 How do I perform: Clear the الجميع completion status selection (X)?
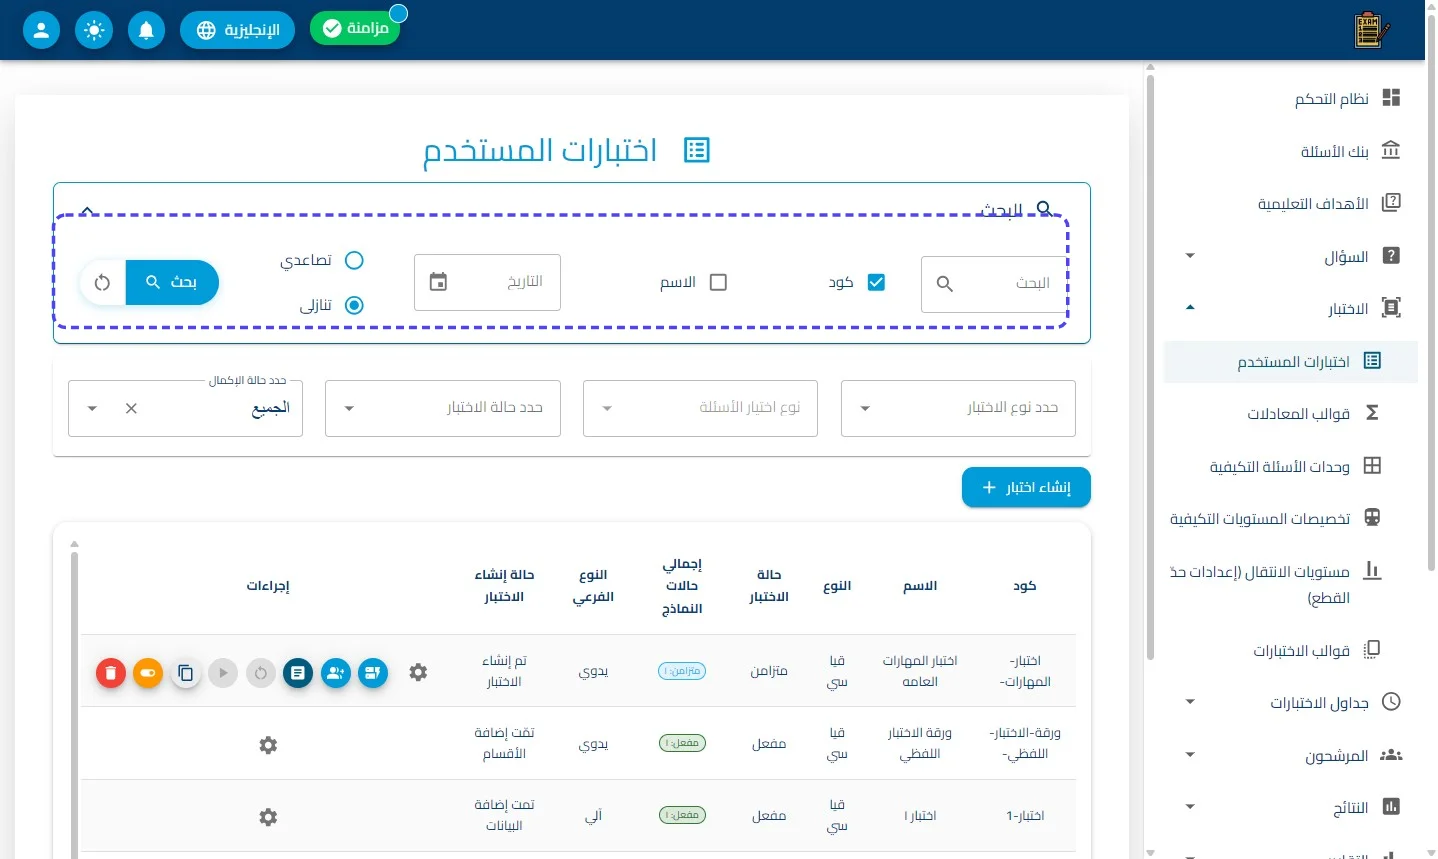pyautogui.click(x=131, y=408)
